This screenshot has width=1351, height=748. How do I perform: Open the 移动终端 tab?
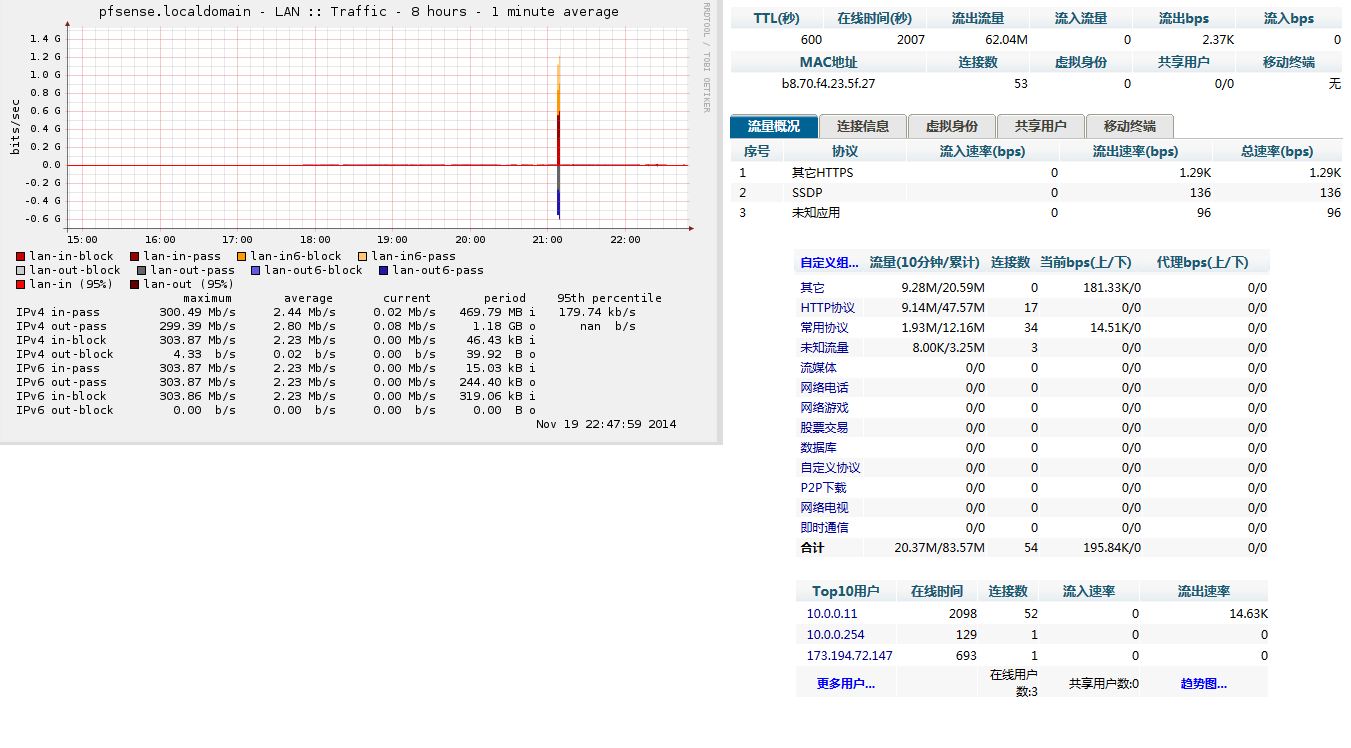pos(1130,126)
